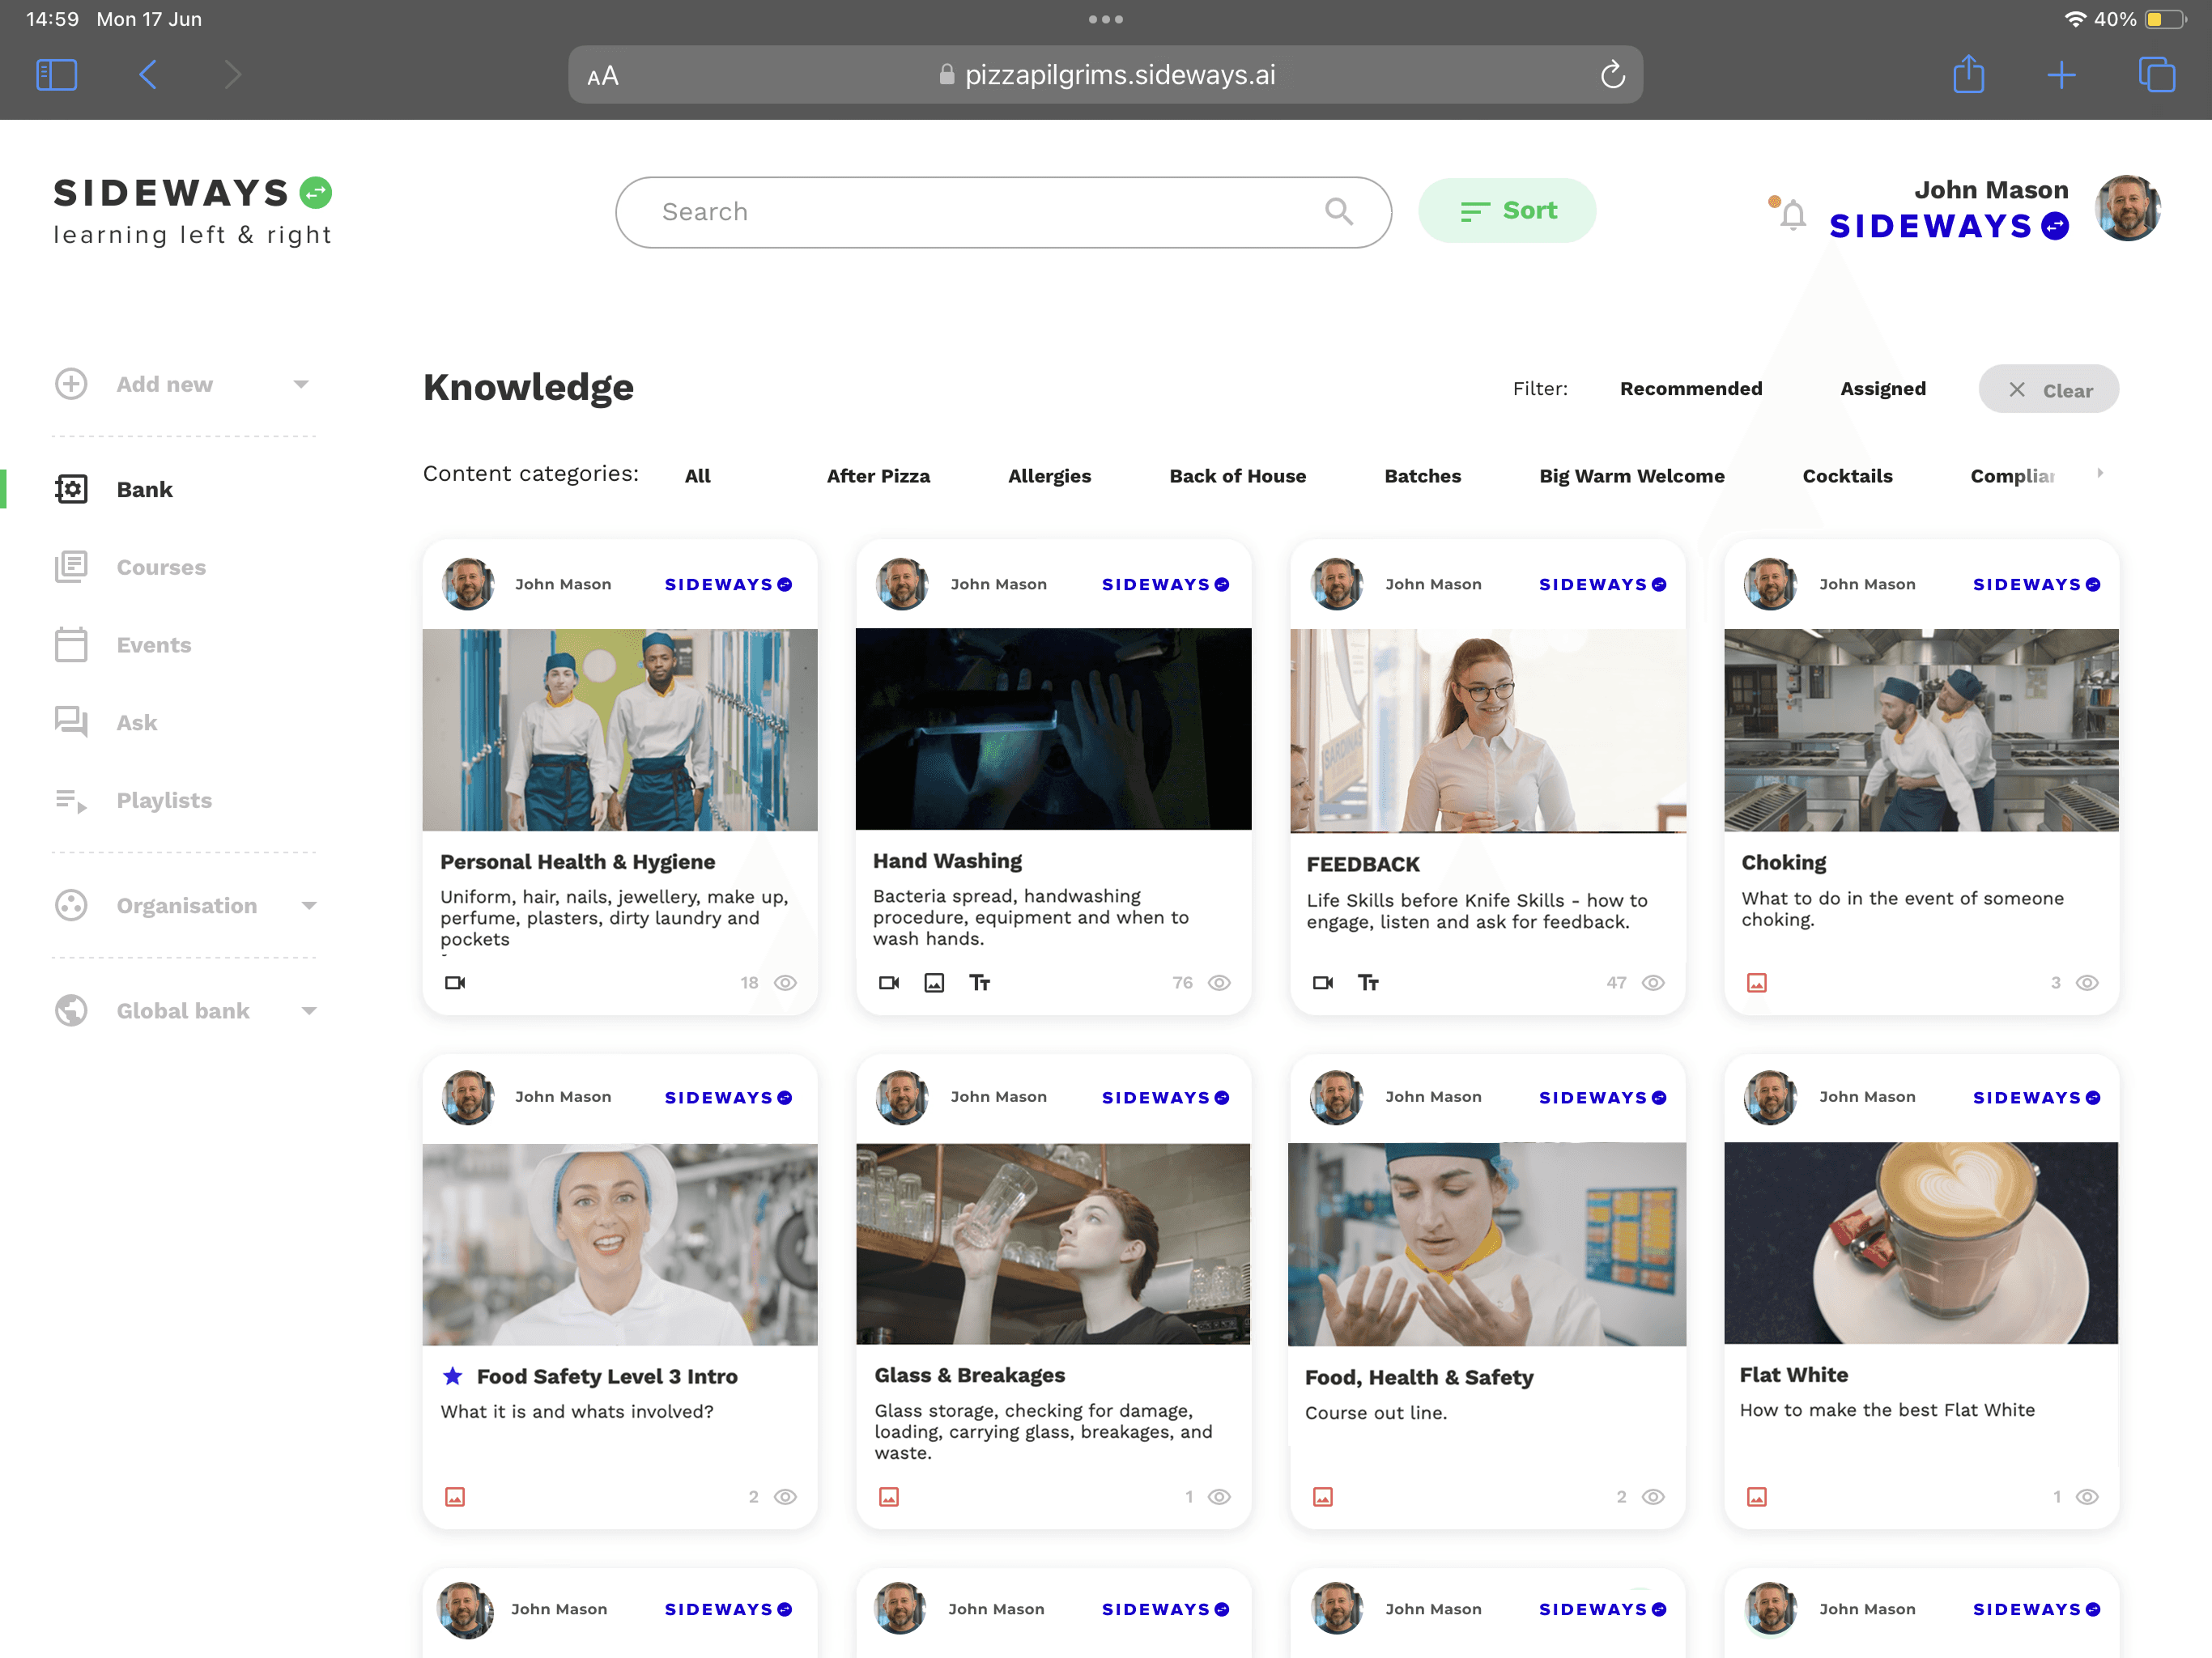
Task: Click inside the Search input field
Action: 900,212
